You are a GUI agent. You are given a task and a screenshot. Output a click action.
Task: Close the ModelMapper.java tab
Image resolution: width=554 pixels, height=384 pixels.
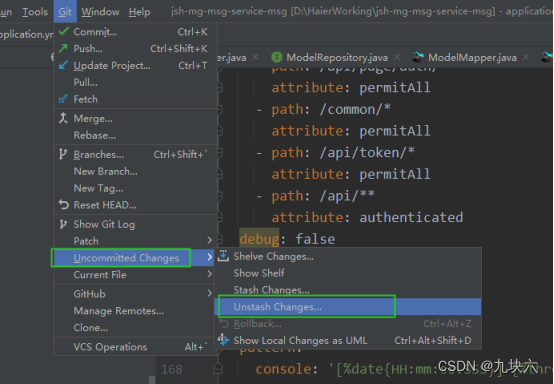point(526,57)
